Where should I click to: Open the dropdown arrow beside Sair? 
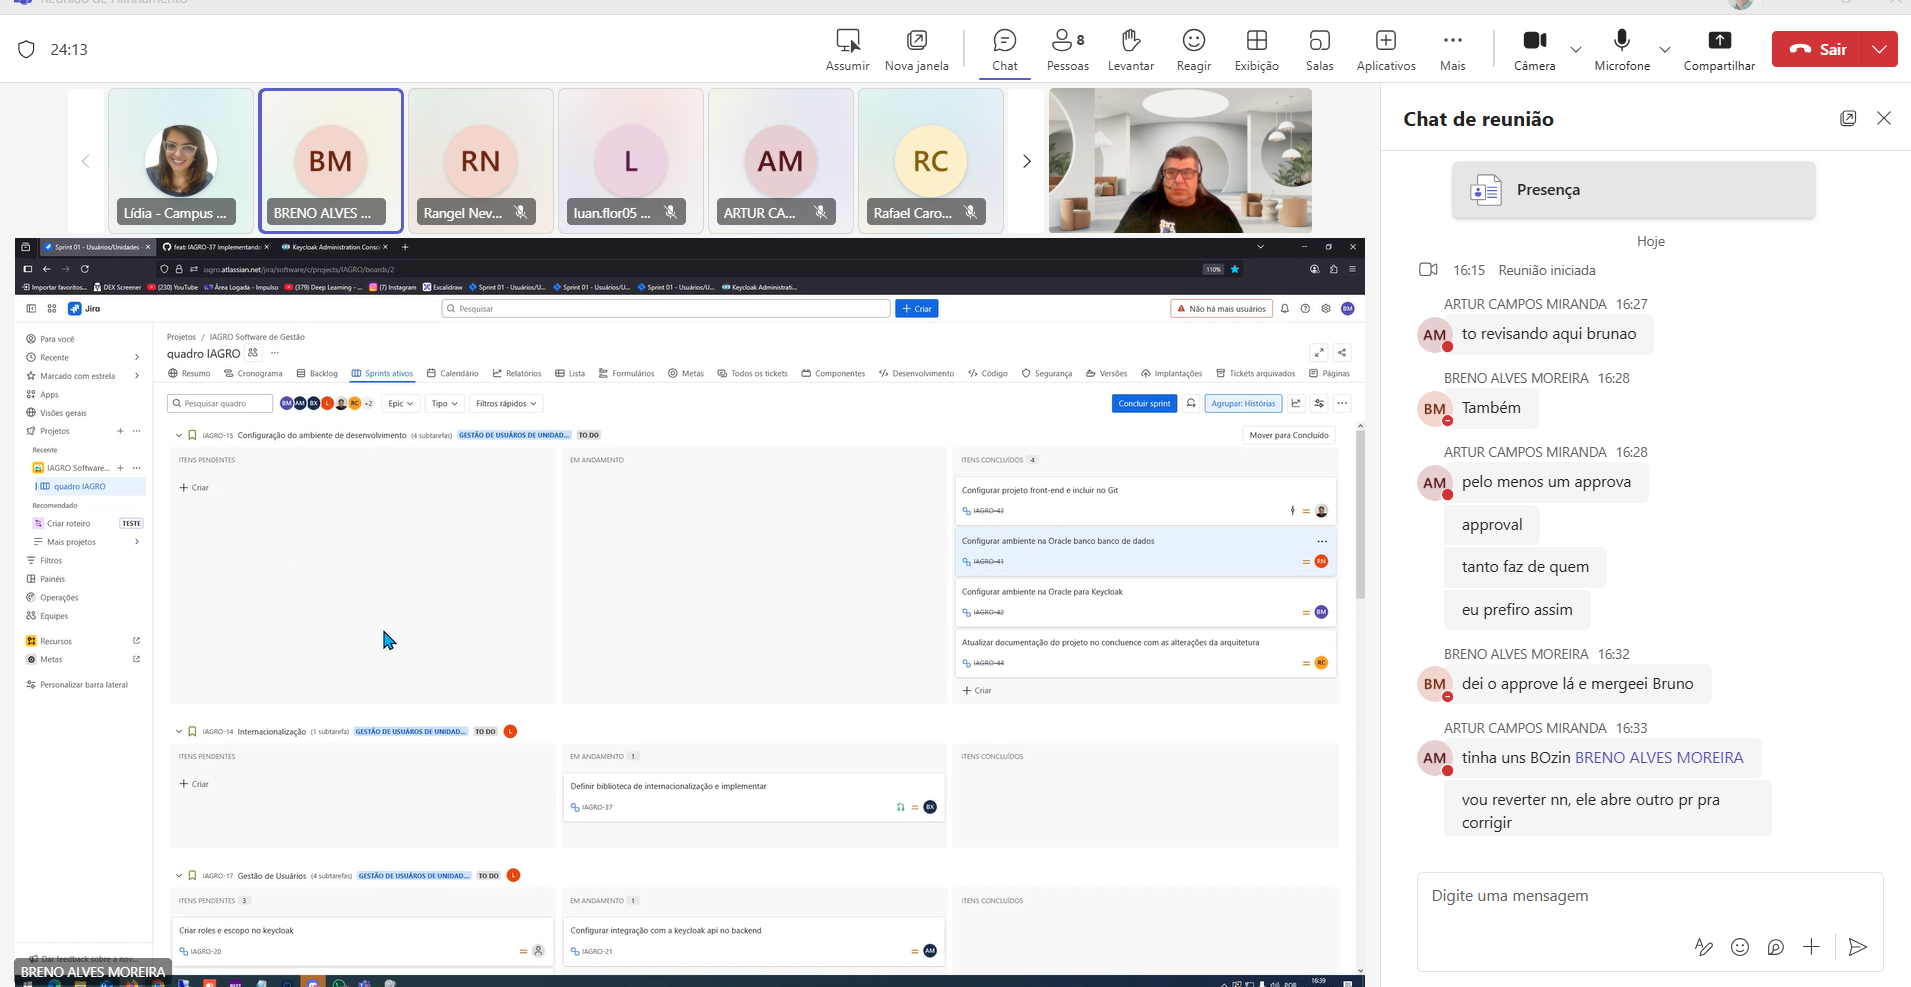[1880, 49]
